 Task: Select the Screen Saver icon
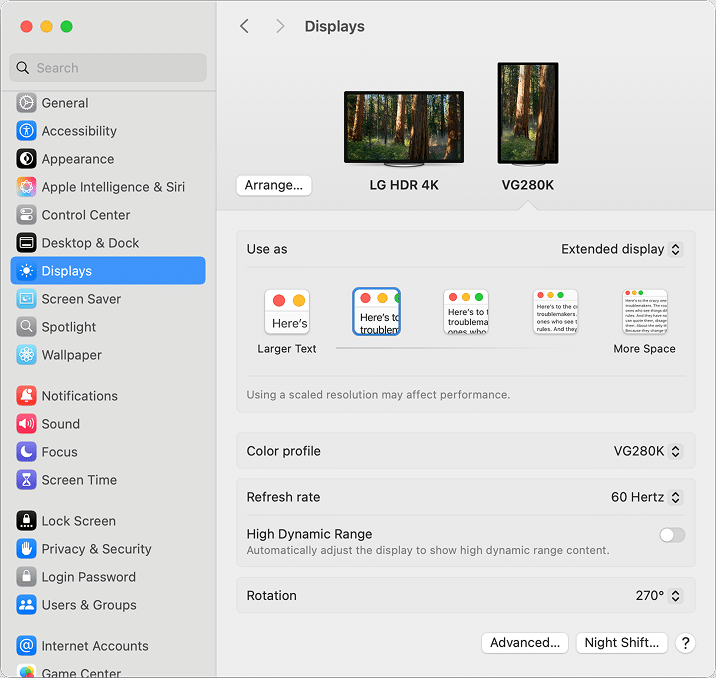point(26,299)
